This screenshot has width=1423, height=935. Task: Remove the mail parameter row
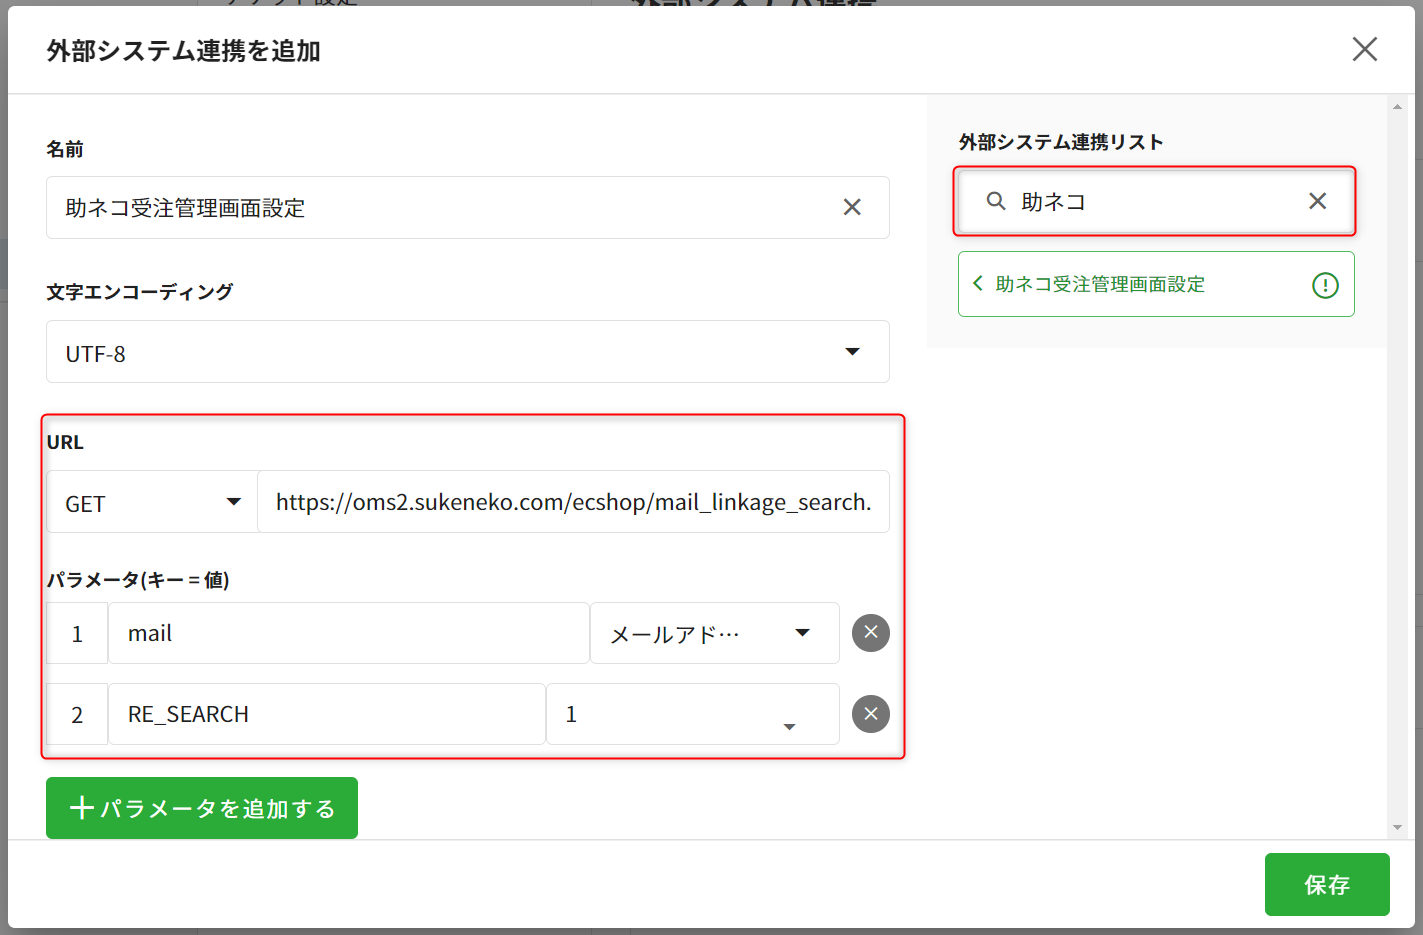[x=870, y=632]
